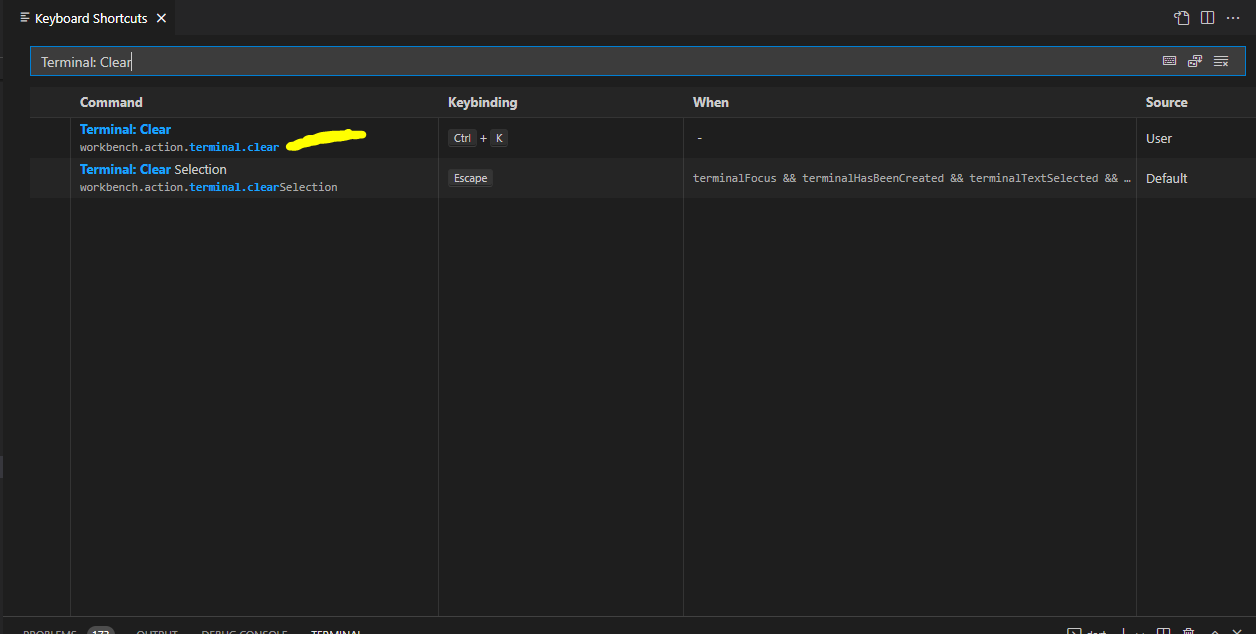Open Keyboard Shortcuts JSON file icon
Viewport: 1256px width, 634px height.
1182,18
